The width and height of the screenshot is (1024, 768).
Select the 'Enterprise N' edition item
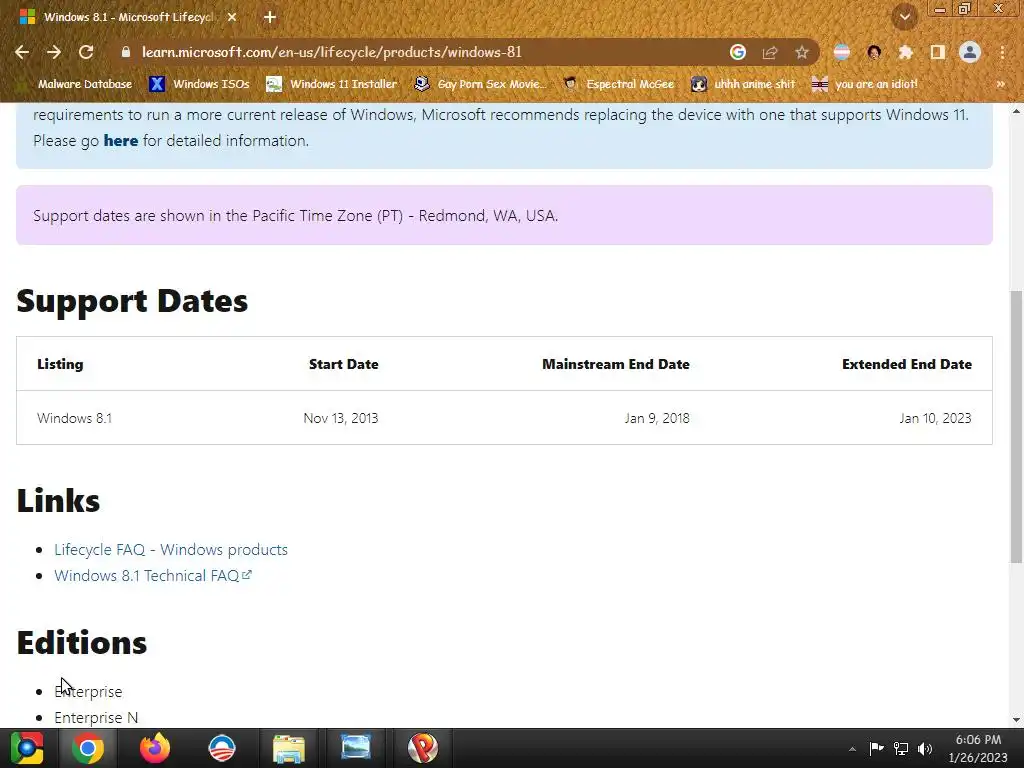click(x=96, y=718)
